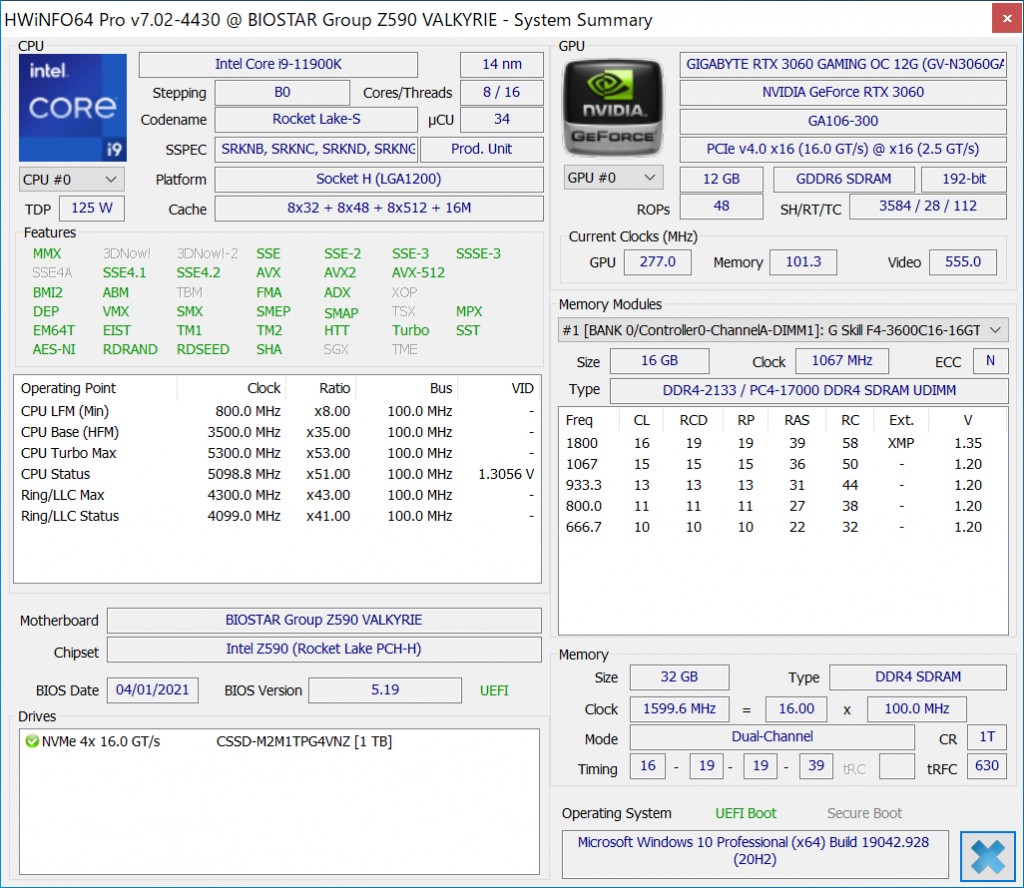Screen dimensions: 1024x888
Task: Click the GPU clock 277.0 value box
Action: click(658, 262)
